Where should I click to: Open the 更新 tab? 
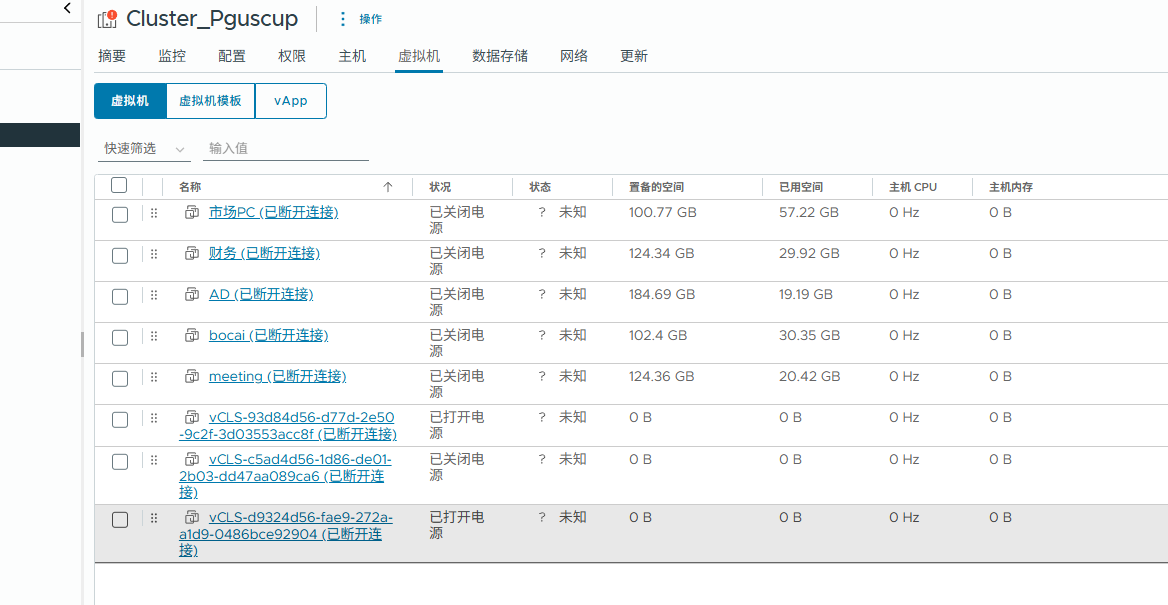634,56
